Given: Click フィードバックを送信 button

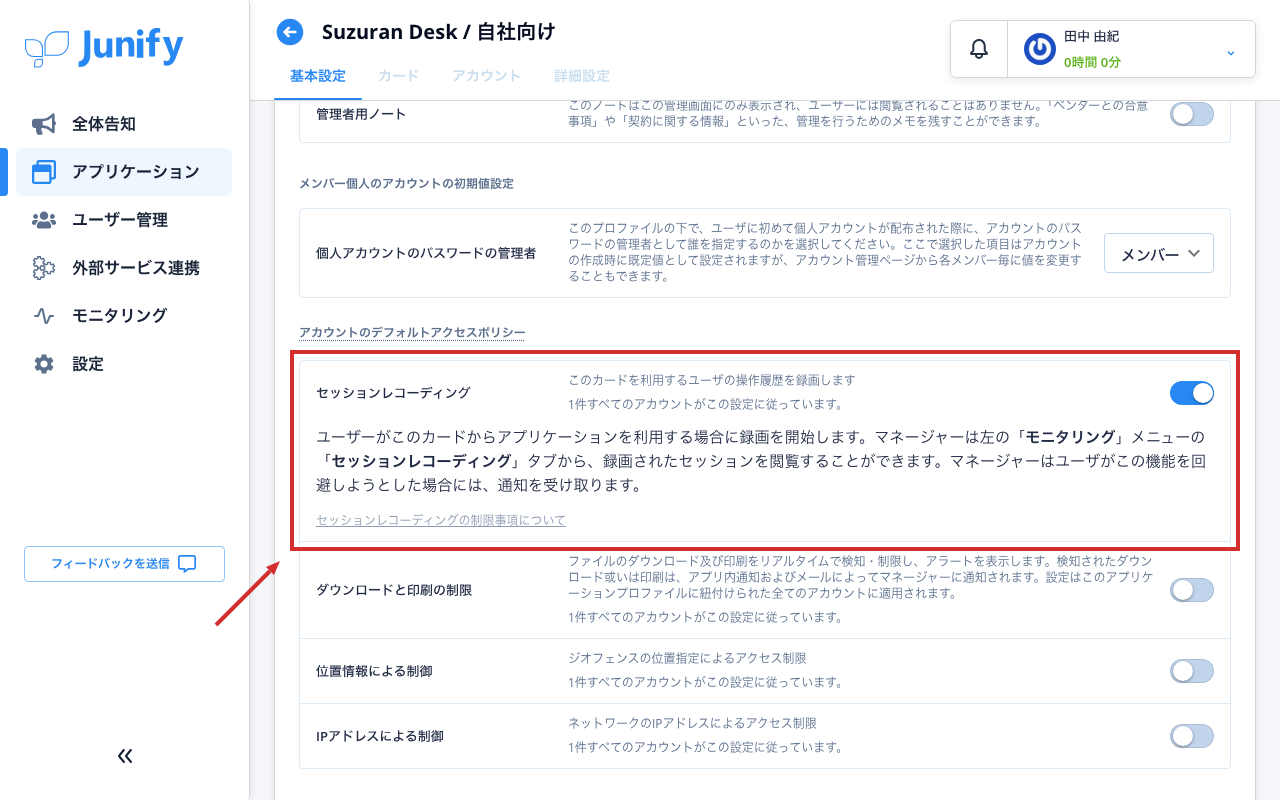Looking at the screenshot, I should point(124,564).
